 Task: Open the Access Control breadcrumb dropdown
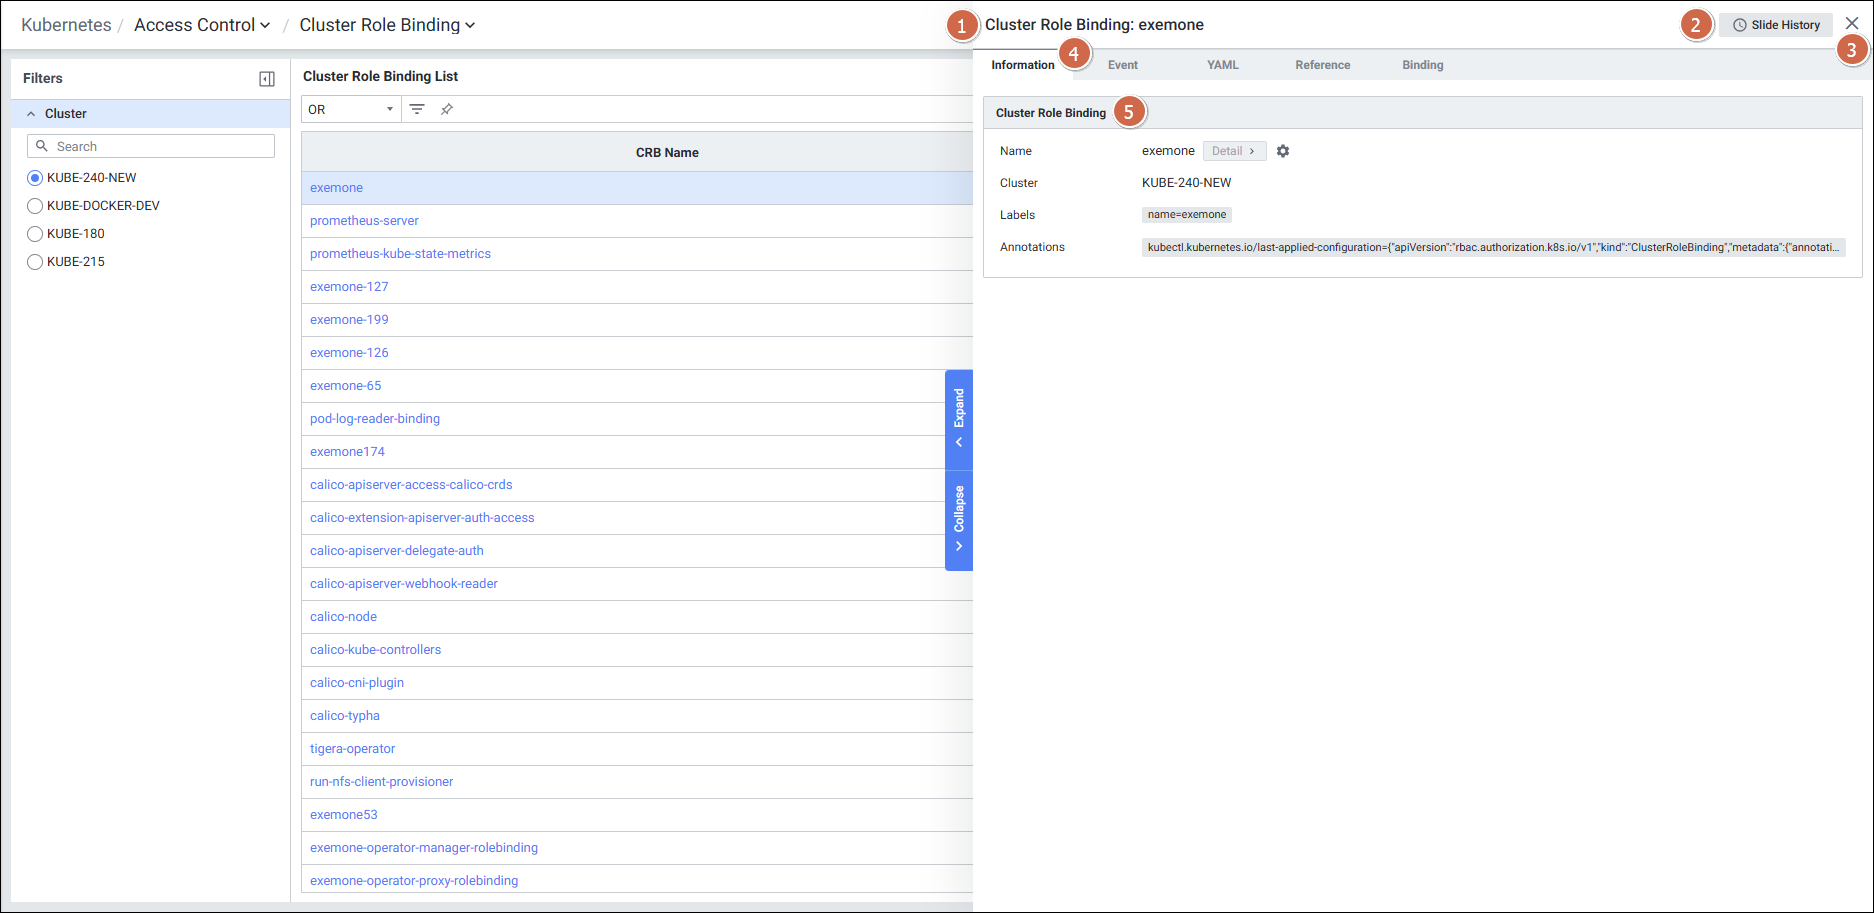[202, 25]
